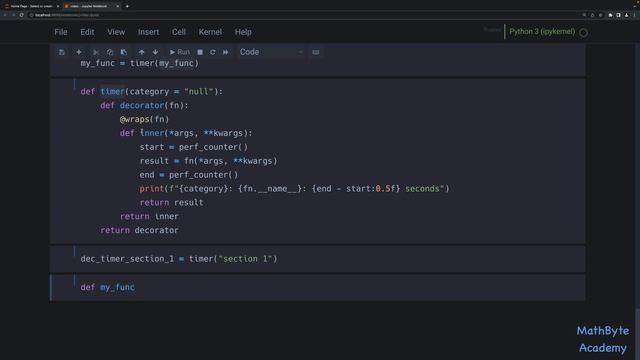640x360 pixels.
Task: Interrupt the kernel with stop icon
Action: 200,52
